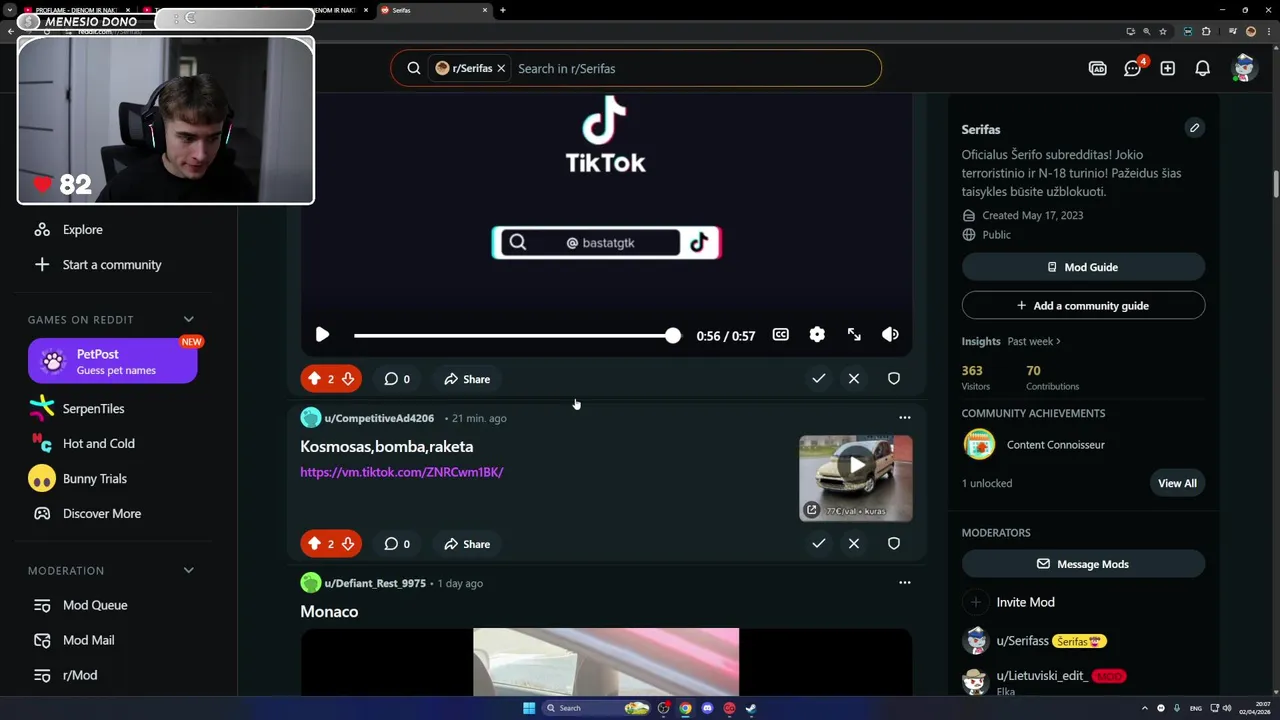Open comments on the Kosmosas,bomba,raketa post

397,544
